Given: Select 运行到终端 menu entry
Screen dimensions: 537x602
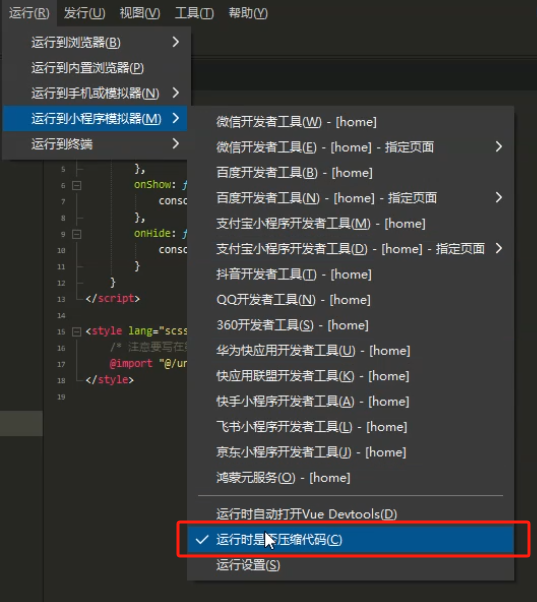Looking at the screenshot, I should [95, 144].
